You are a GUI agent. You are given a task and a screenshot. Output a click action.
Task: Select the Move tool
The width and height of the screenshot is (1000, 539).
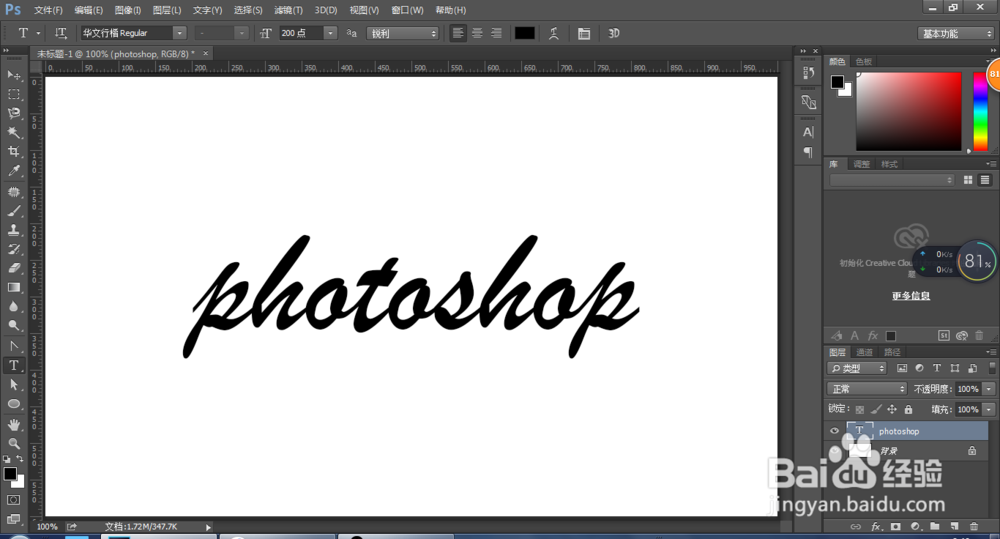click(13, 75)
